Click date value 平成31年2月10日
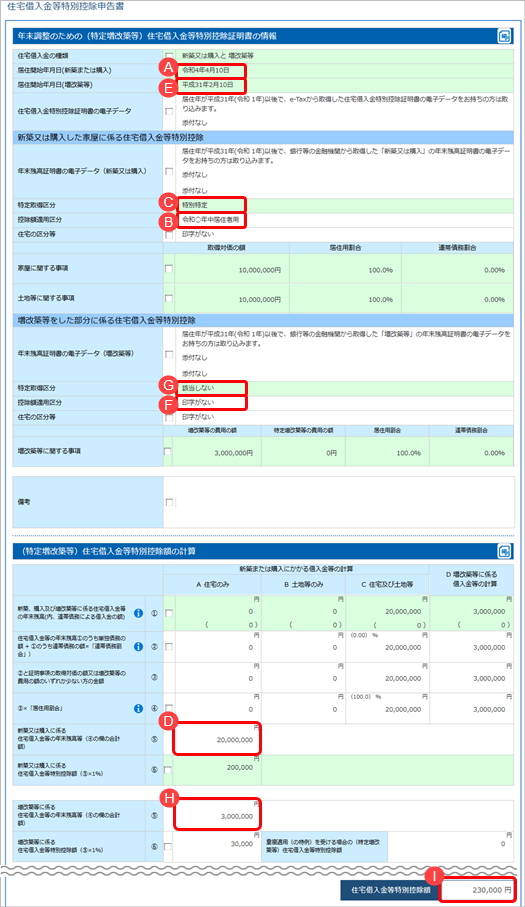 pos(208,84)
